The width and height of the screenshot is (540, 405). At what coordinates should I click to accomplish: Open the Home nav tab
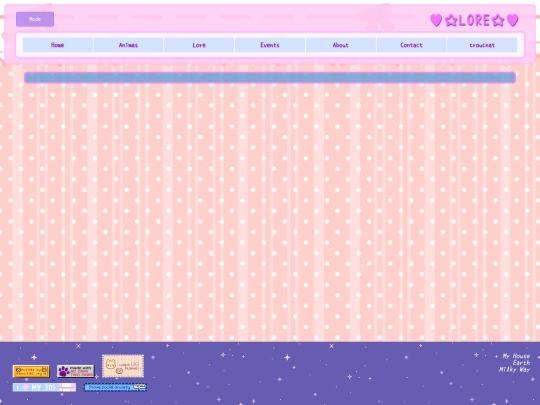[58, 45]
